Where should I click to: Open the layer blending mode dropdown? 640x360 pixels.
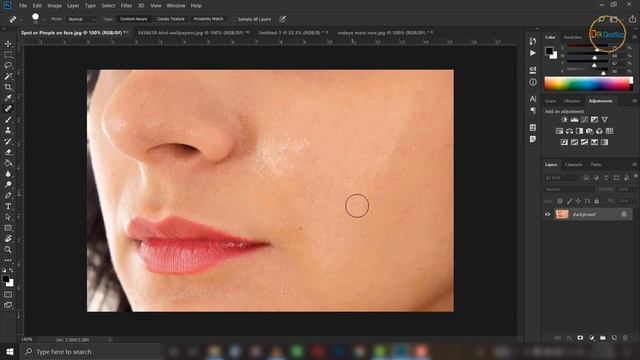coord(569,189)
